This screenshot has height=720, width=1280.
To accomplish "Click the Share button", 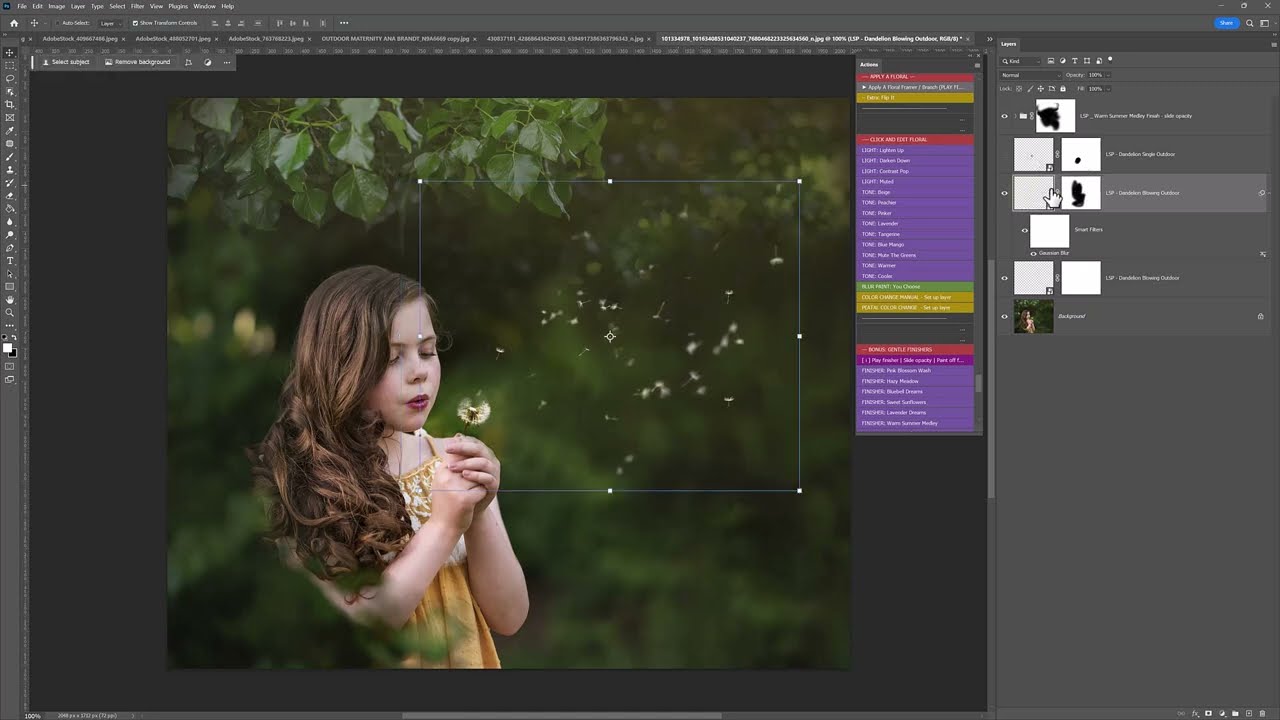I will tap(1225, 23).
